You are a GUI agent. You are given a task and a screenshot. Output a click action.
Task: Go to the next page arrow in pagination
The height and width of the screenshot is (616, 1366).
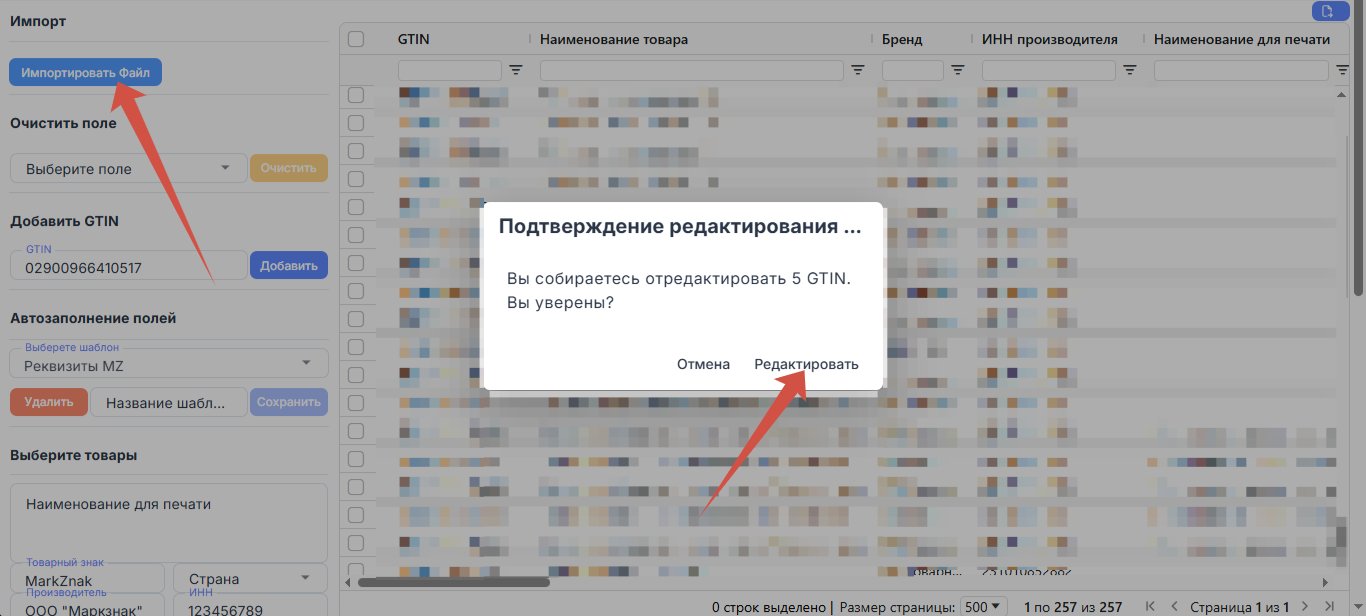click(x=1306, y=607)
